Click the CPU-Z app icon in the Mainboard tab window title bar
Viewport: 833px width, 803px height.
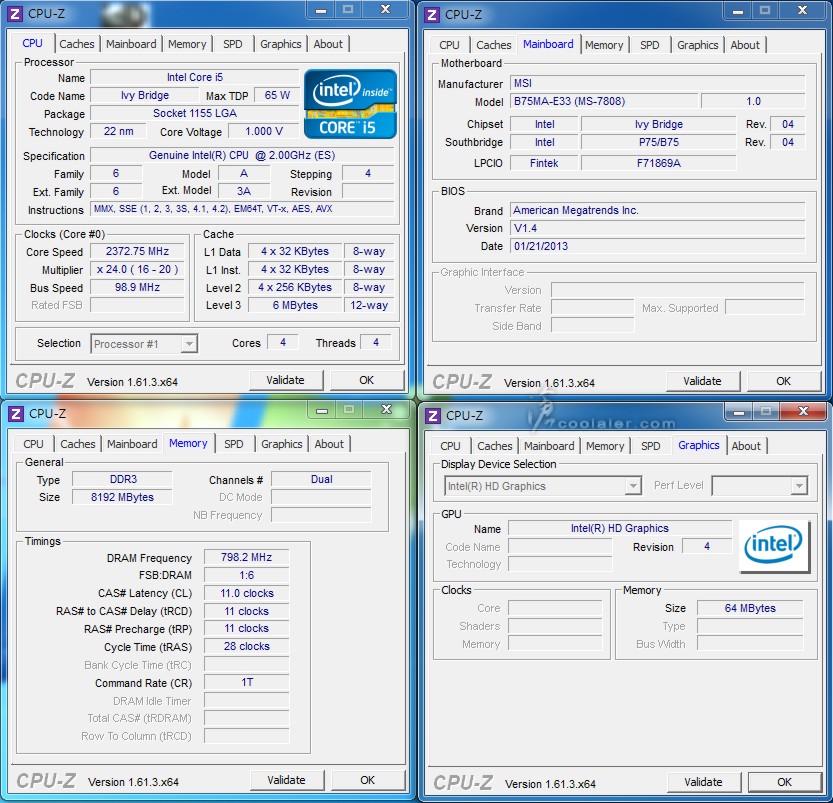[x=432, y=15]
